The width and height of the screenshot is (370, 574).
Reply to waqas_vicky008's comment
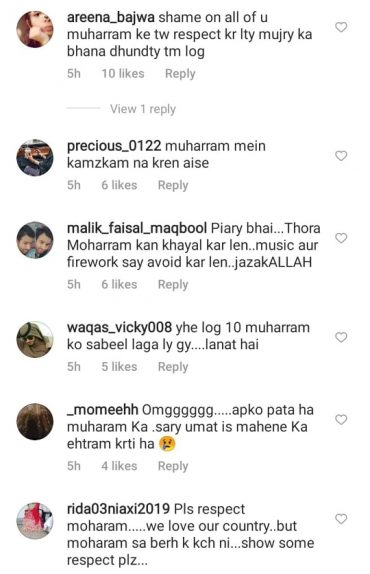(173, 367)
